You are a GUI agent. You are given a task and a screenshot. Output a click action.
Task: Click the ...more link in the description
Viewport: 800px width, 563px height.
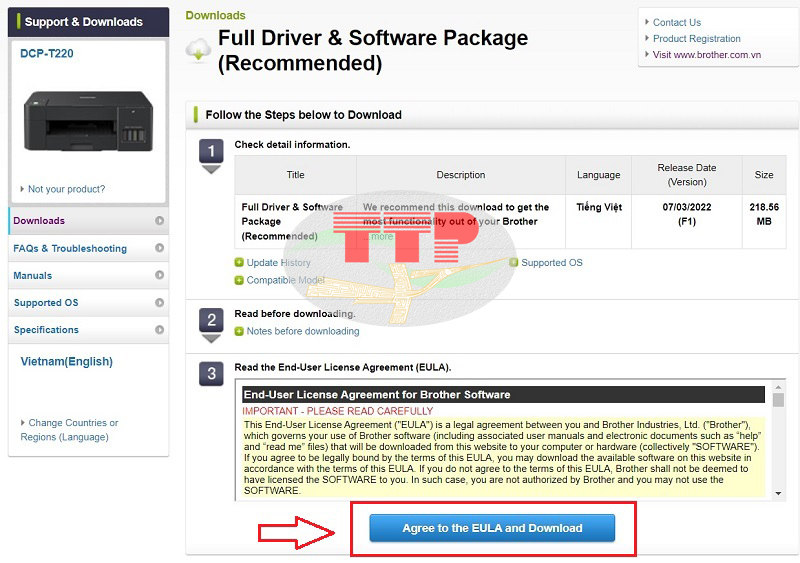[379, 236]
